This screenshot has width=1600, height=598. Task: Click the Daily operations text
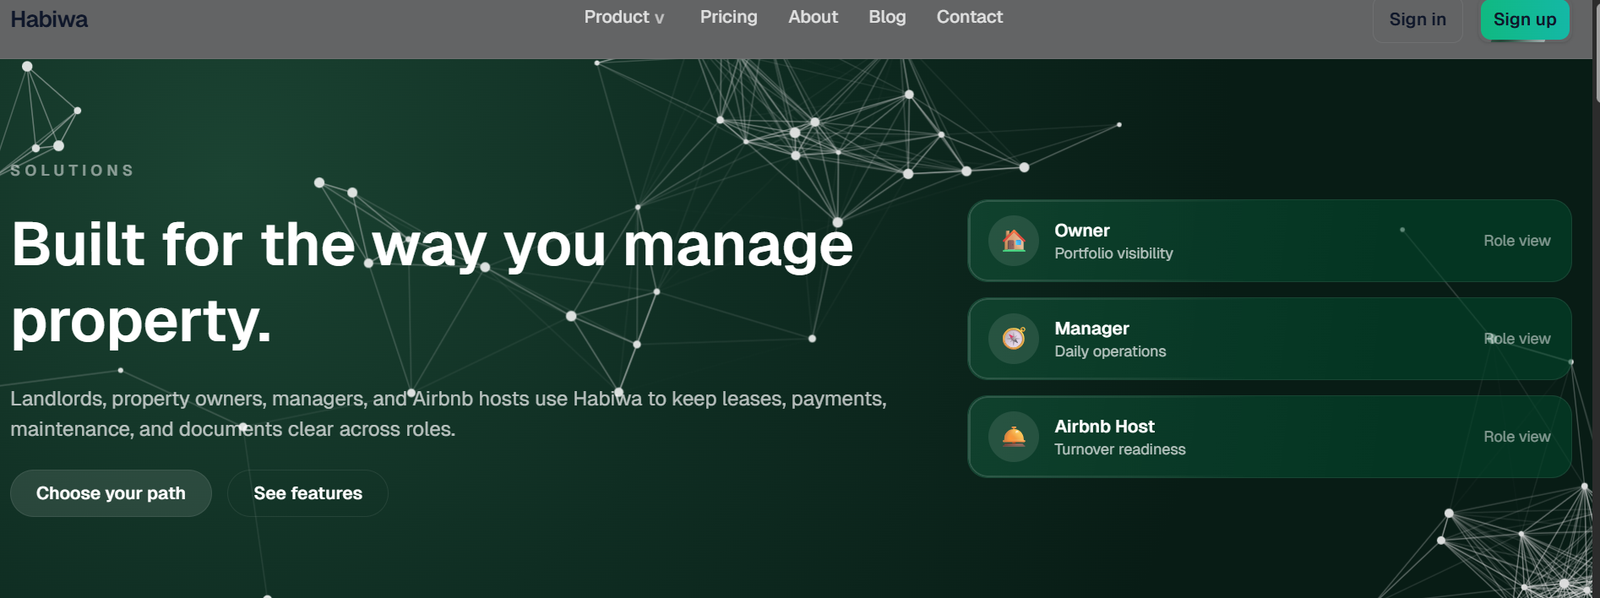point(1110,352)
